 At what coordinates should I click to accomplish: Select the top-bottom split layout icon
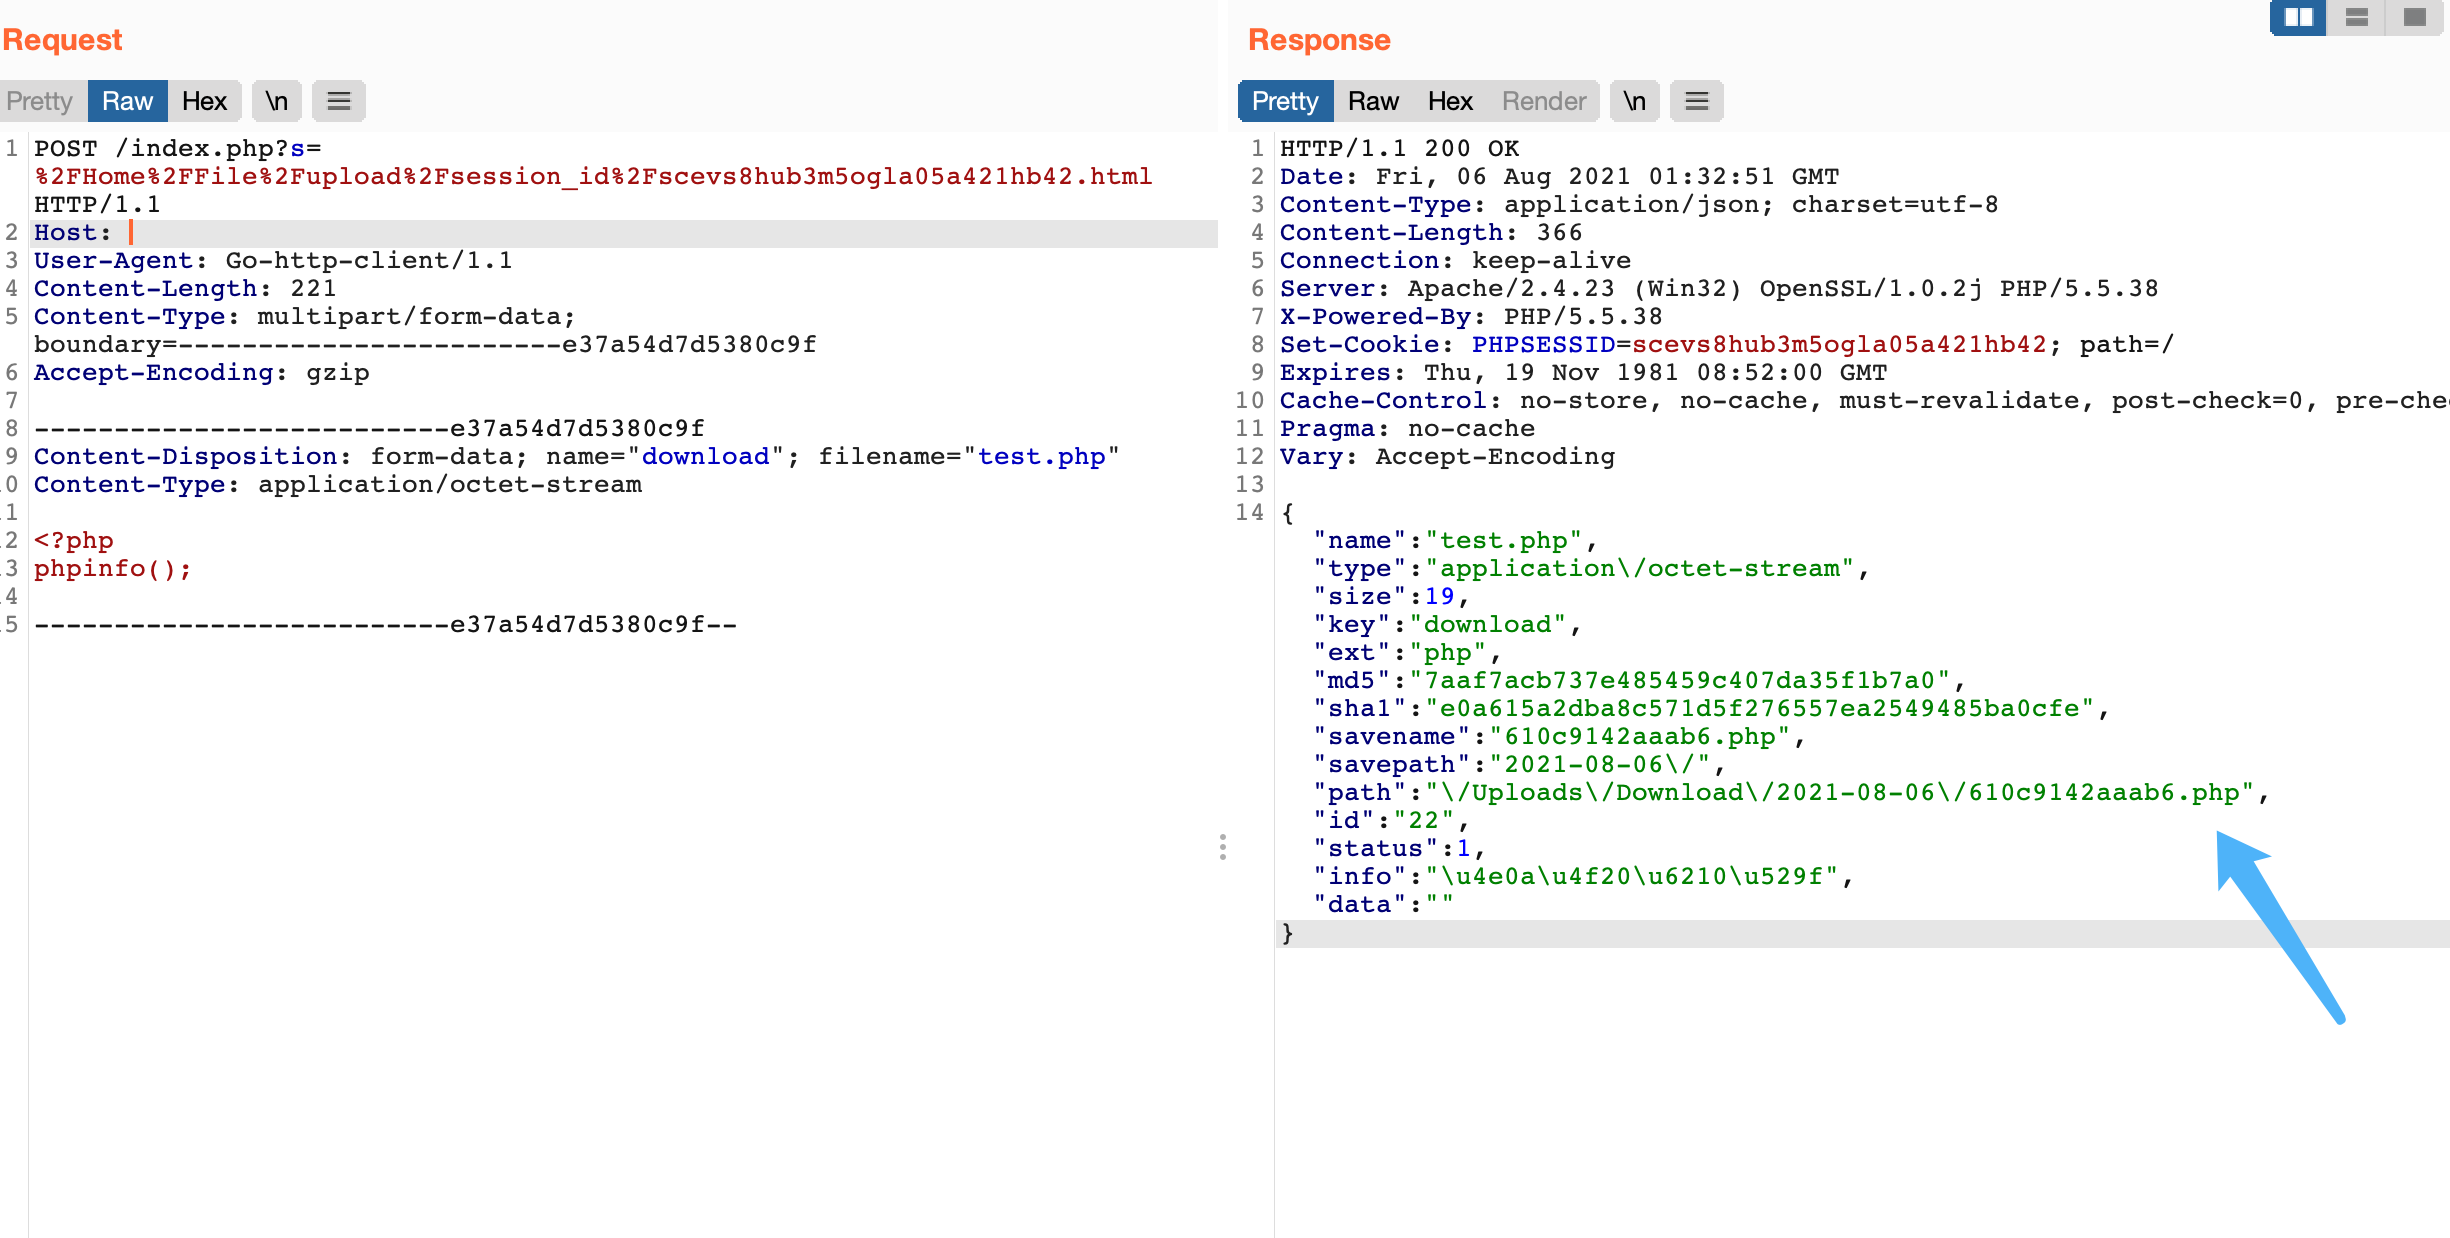click(2357, 17)
